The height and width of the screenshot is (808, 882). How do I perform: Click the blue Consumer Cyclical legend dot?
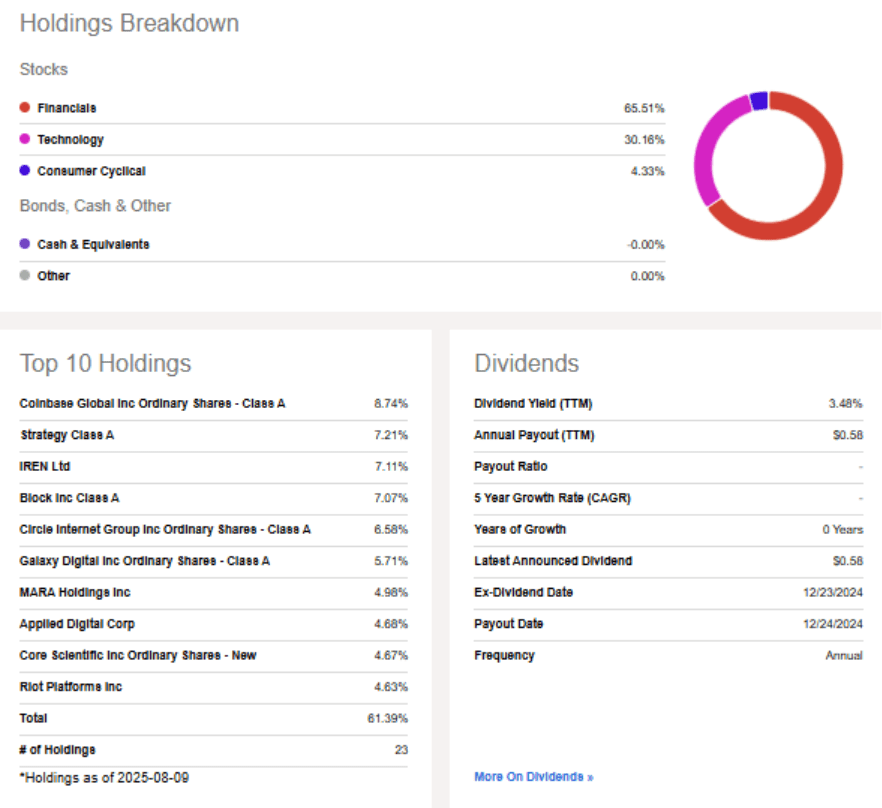pos(23,170)
